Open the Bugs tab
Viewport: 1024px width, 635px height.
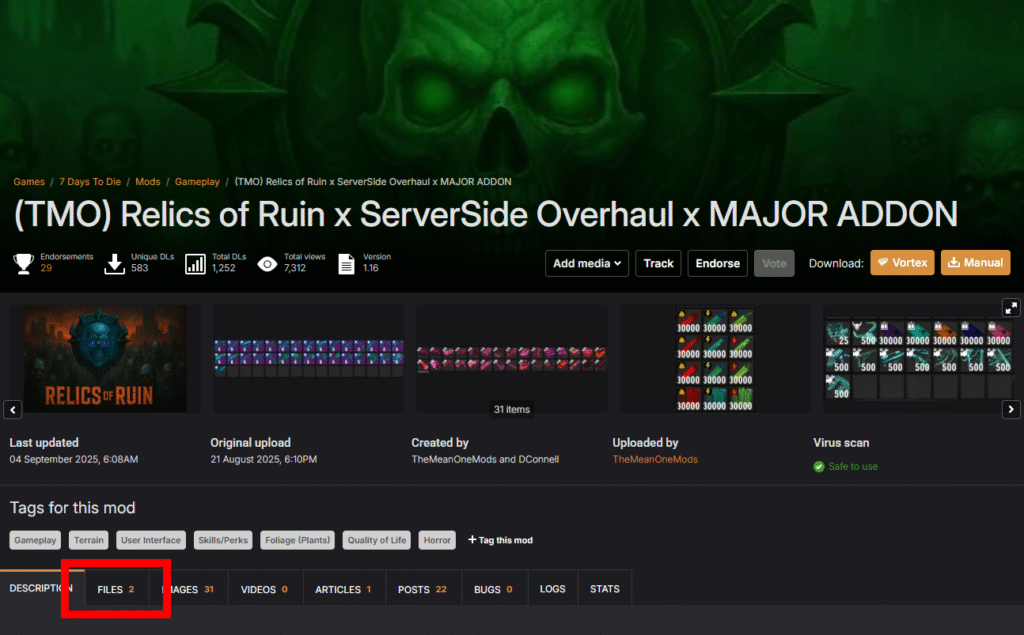click(x=494, y=589)
